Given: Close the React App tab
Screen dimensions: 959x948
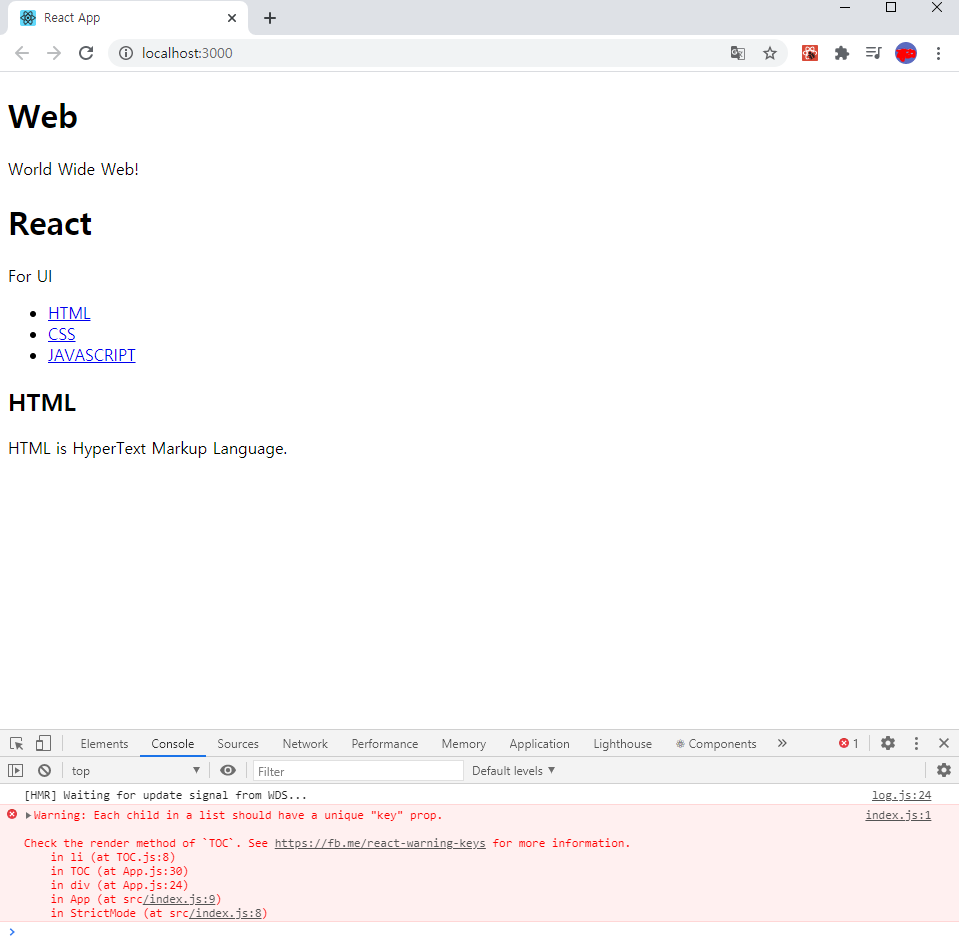Looking at the screenshot, I should click(x=232, y=18).
